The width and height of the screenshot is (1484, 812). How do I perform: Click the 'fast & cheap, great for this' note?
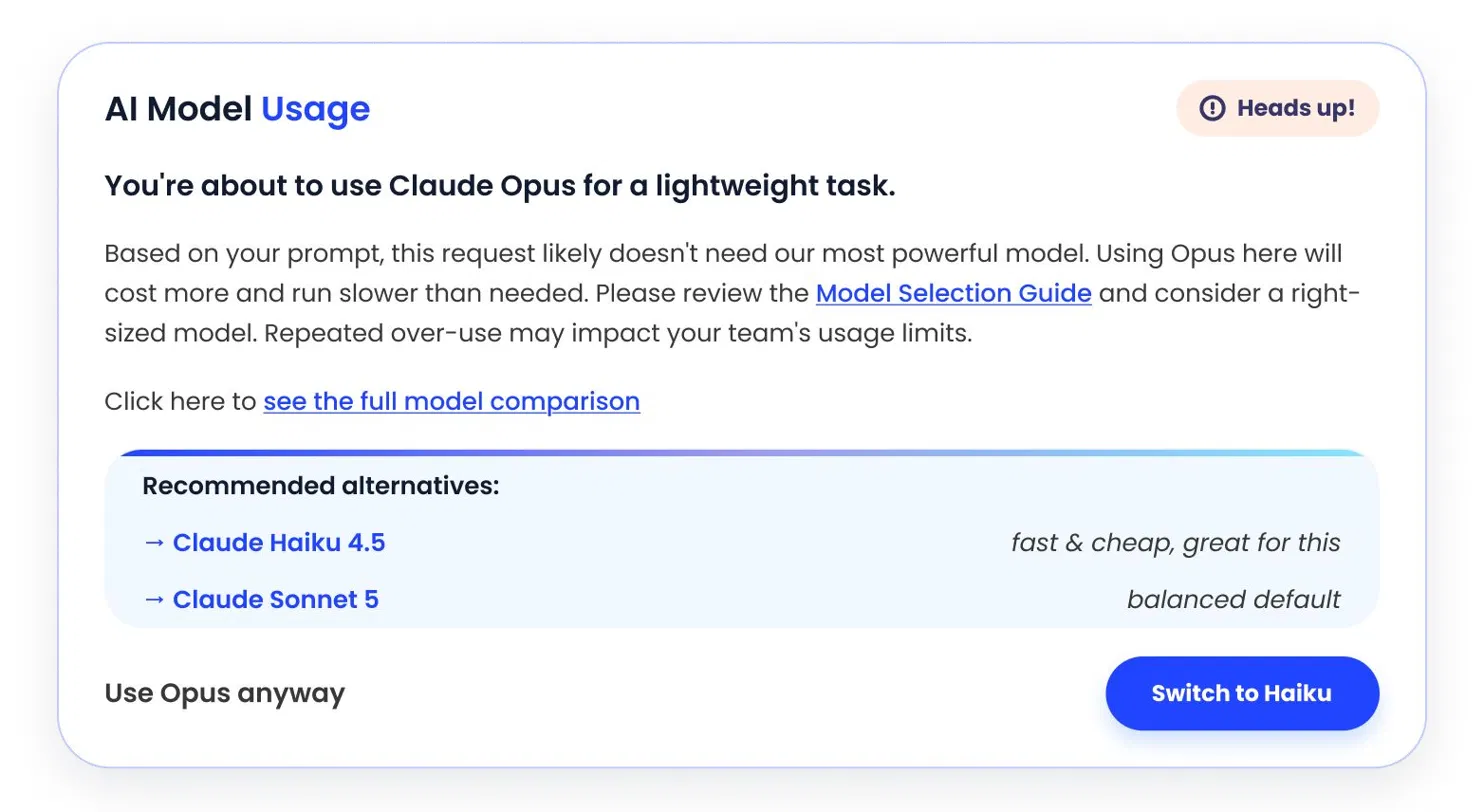(1176, 543)
